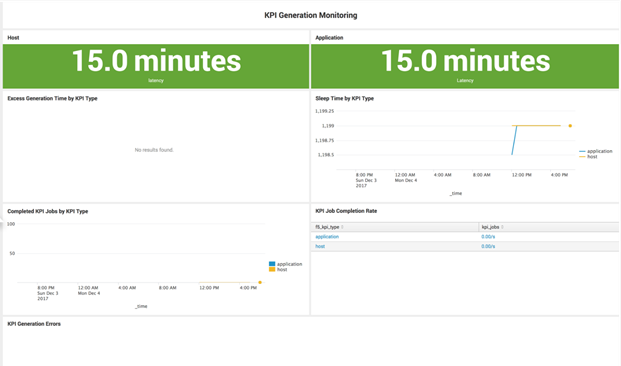Screen dimensions: 621x366
Task: Click the 12:00 AM Mon Dec 4 label in Sleep Time chart
Action: tap(405, 177)
